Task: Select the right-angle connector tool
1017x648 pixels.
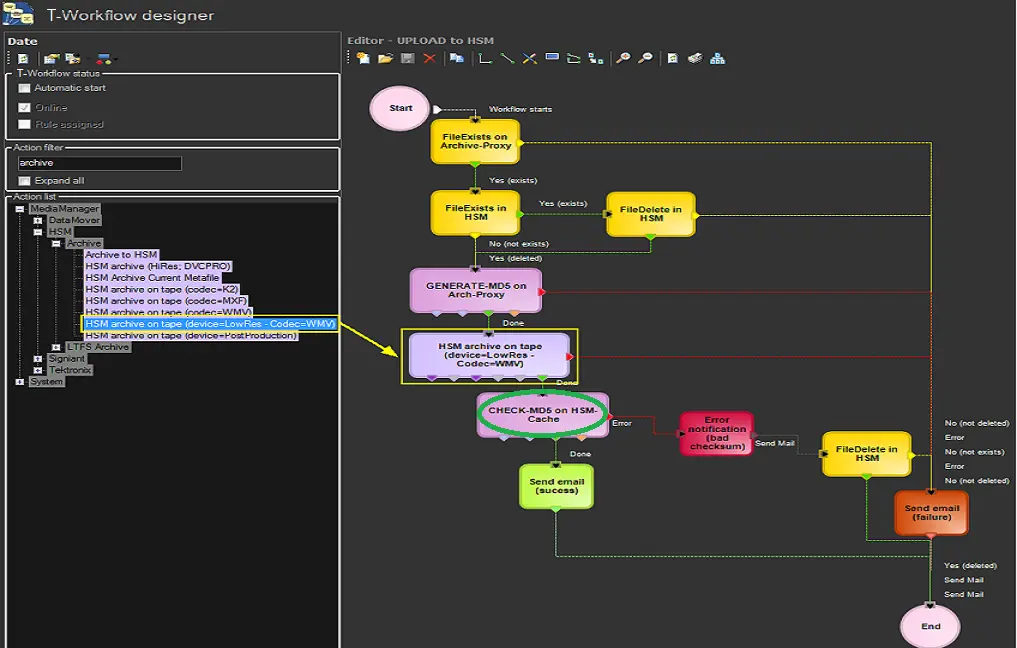Action: click(485, 58)
